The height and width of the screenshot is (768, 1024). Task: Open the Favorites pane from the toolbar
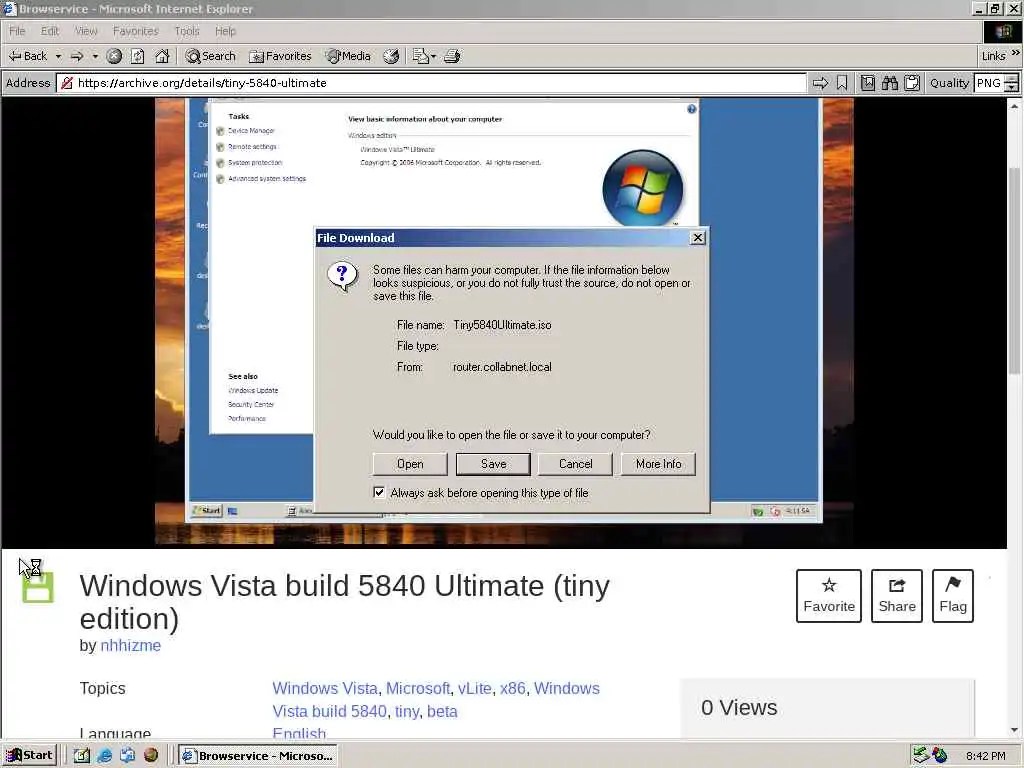point(280,56)
